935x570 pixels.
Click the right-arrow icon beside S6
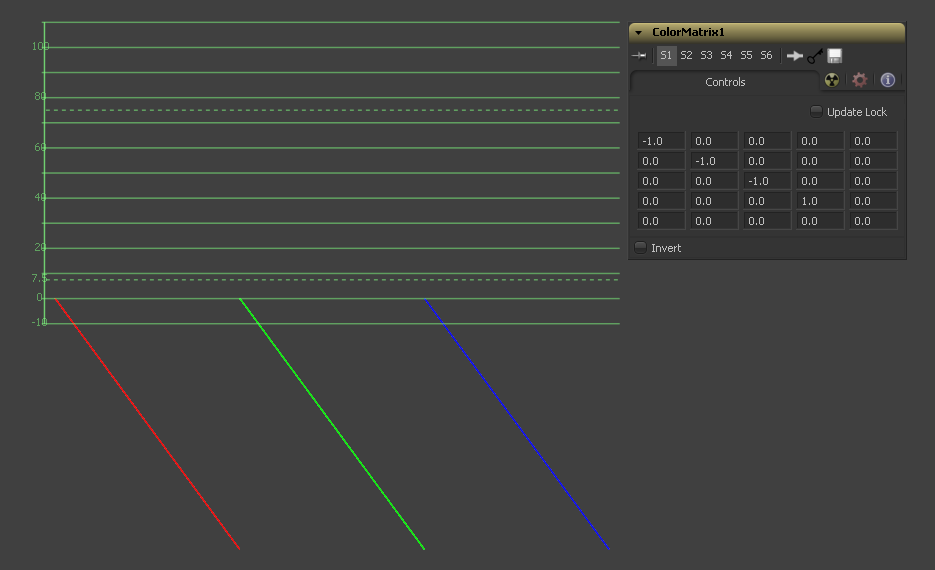(794, 56)
